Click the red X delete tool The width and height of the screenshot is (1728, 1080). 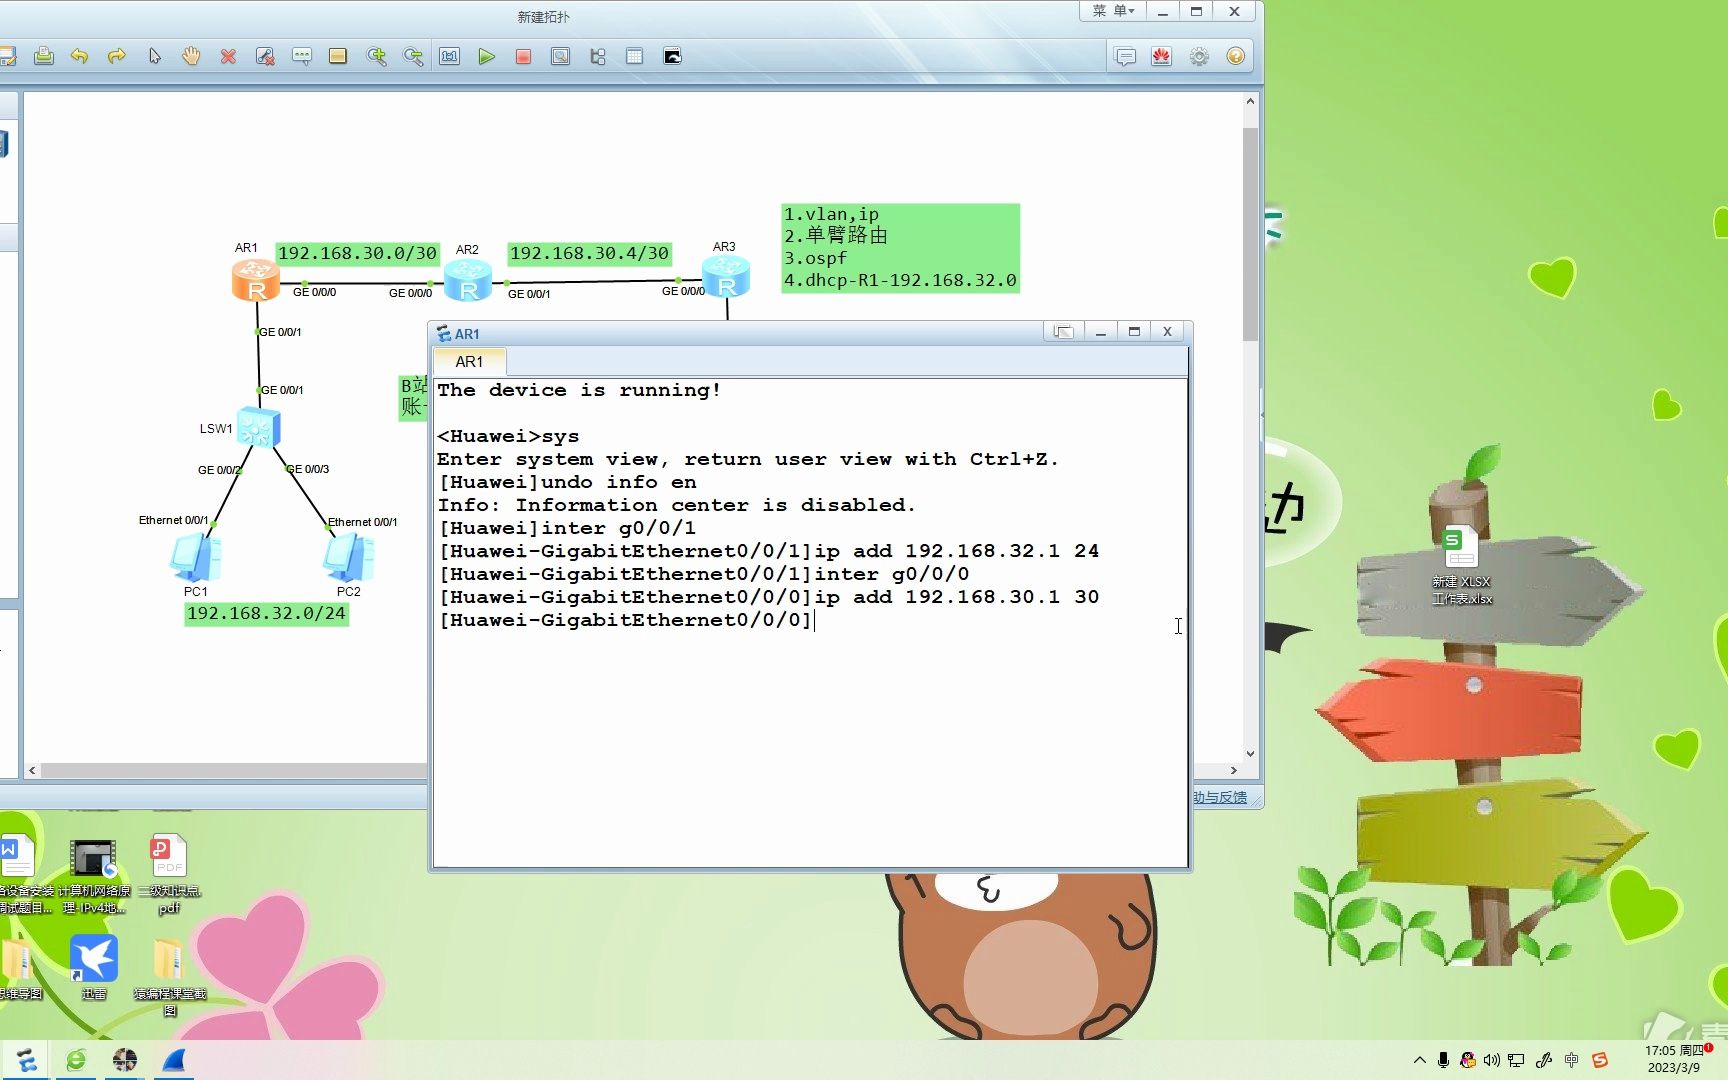[228, 56]
